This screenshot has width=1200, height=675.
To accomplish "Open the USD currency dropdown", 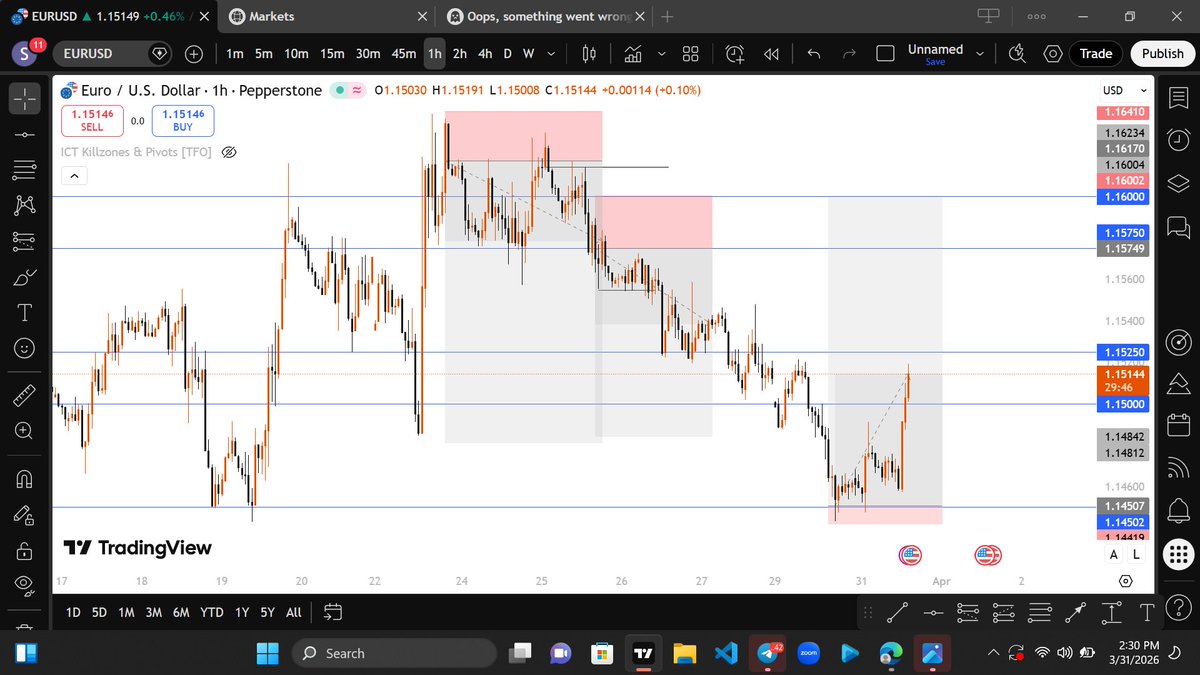I will tap(1123, 90).
